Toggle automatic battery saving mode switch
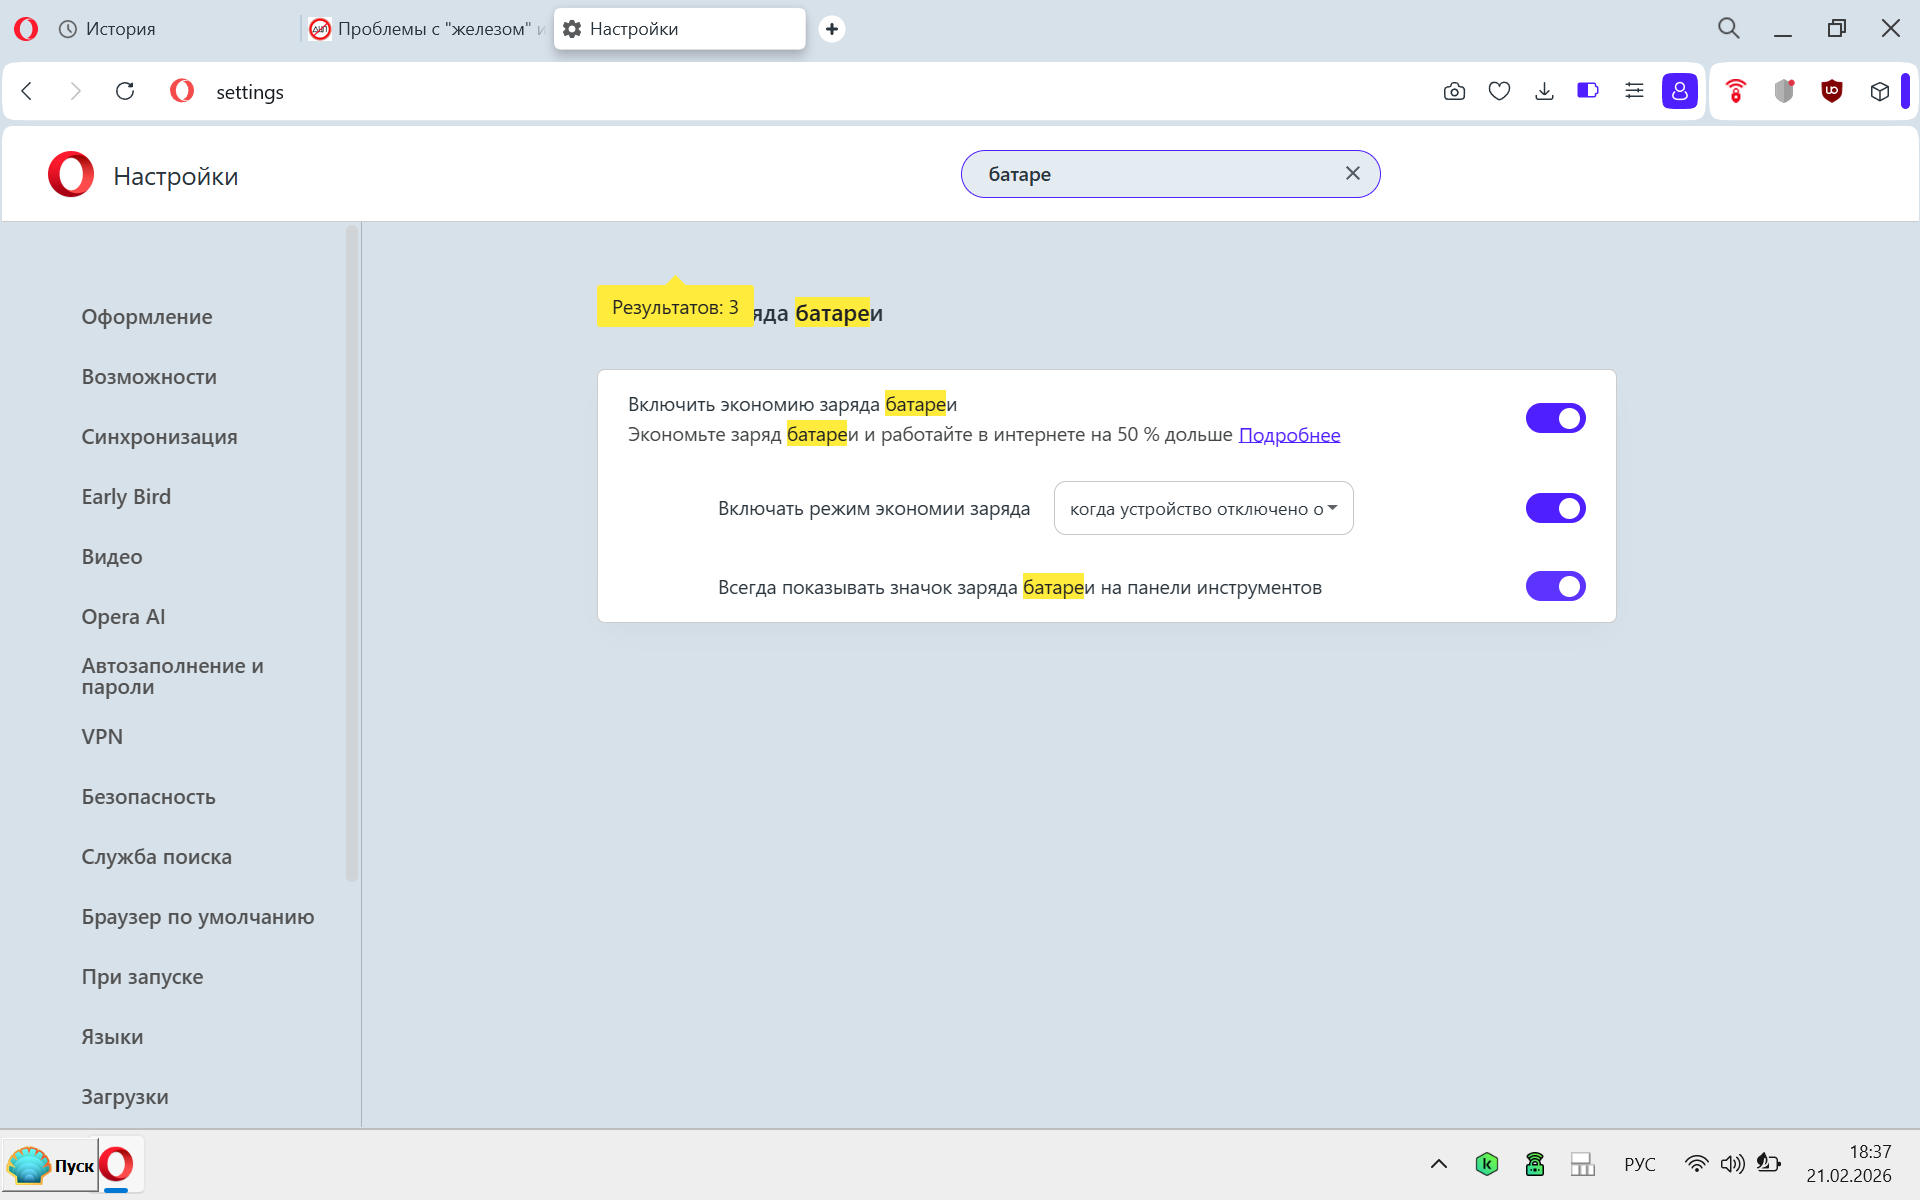 (x=1555, y=508)
